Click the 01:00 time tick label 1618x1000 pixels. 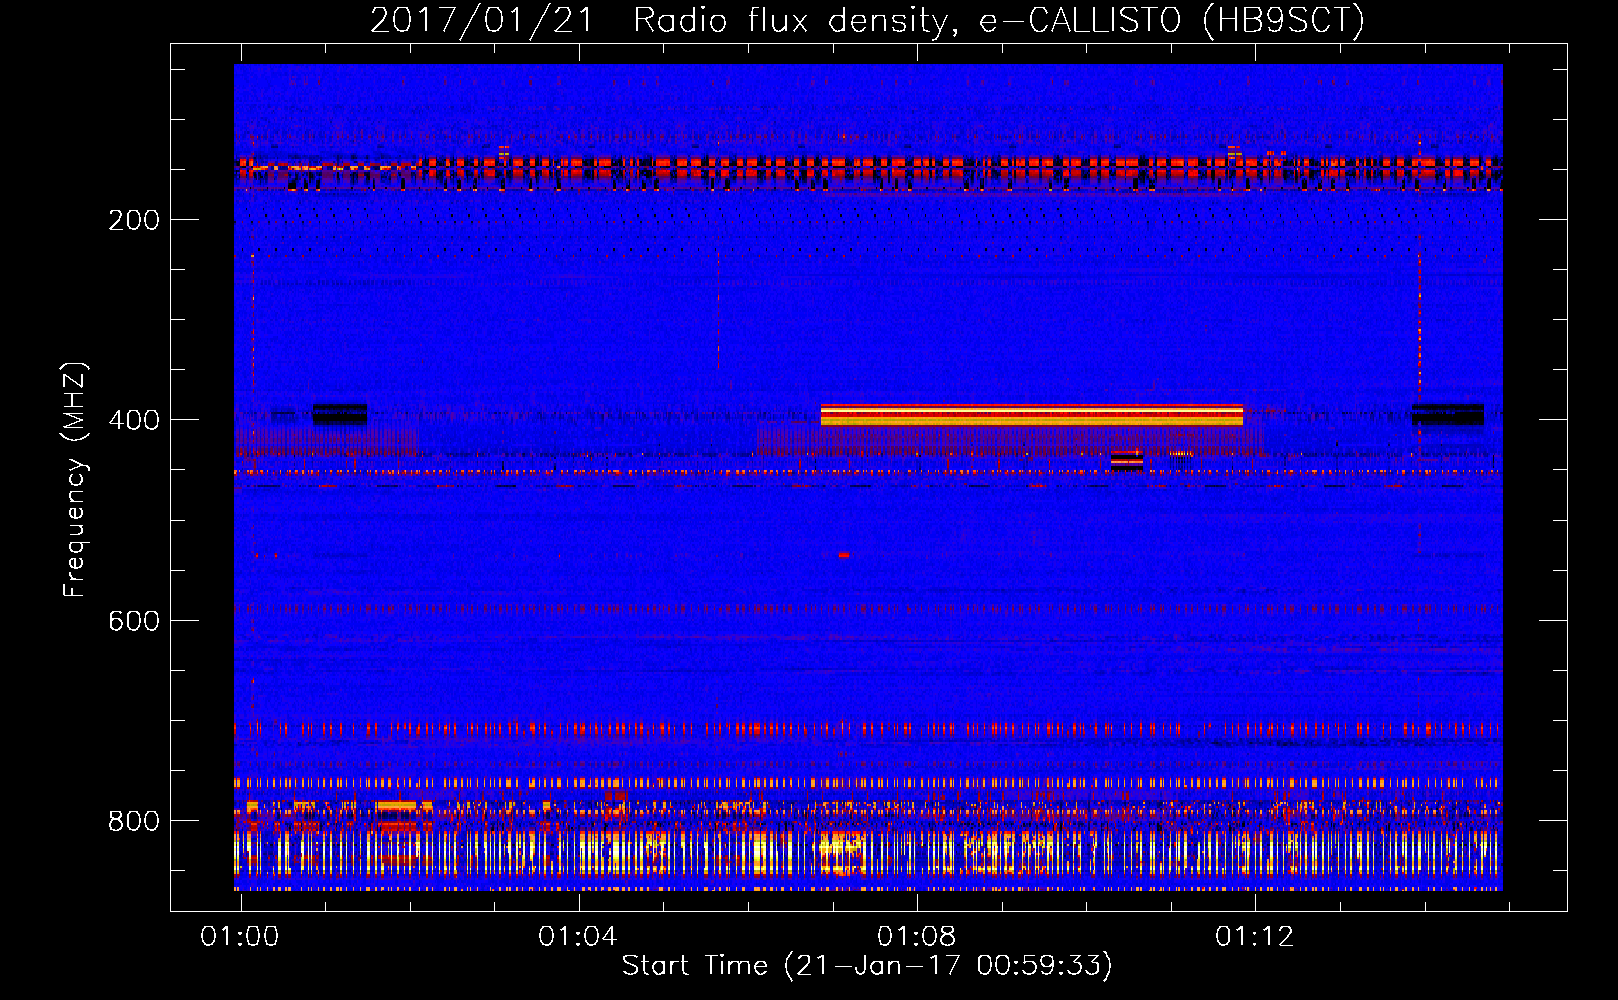click(240, 937)
